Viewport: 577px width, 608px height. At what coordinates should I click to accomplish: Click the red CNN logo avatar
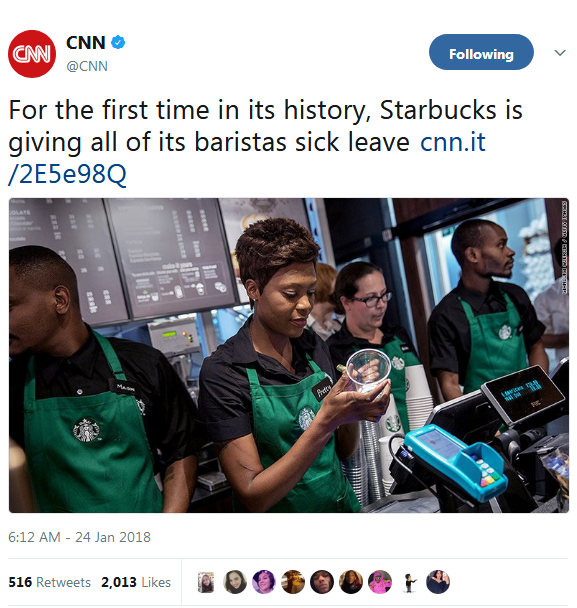(32, 54)
